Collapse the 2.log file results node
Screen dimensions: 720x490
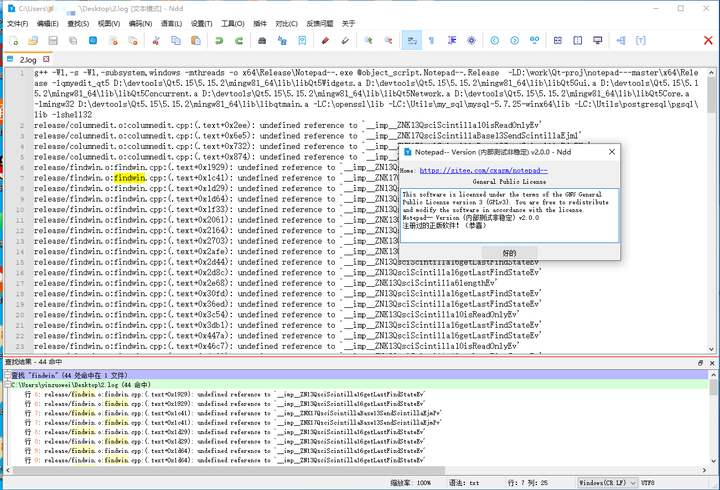coord(7,383)
